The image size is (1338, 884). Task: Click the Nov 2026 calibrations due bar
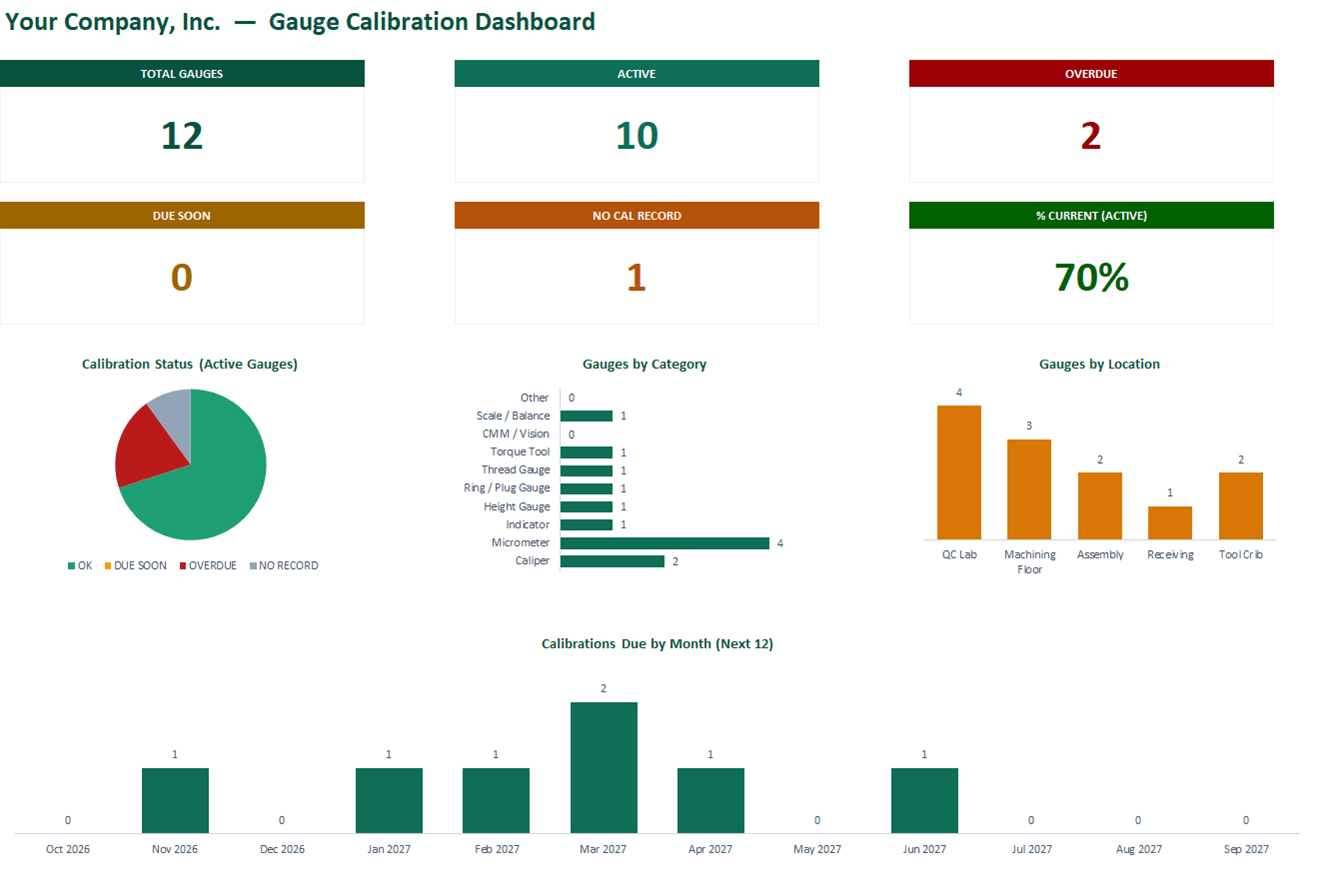tap(175, 800)
